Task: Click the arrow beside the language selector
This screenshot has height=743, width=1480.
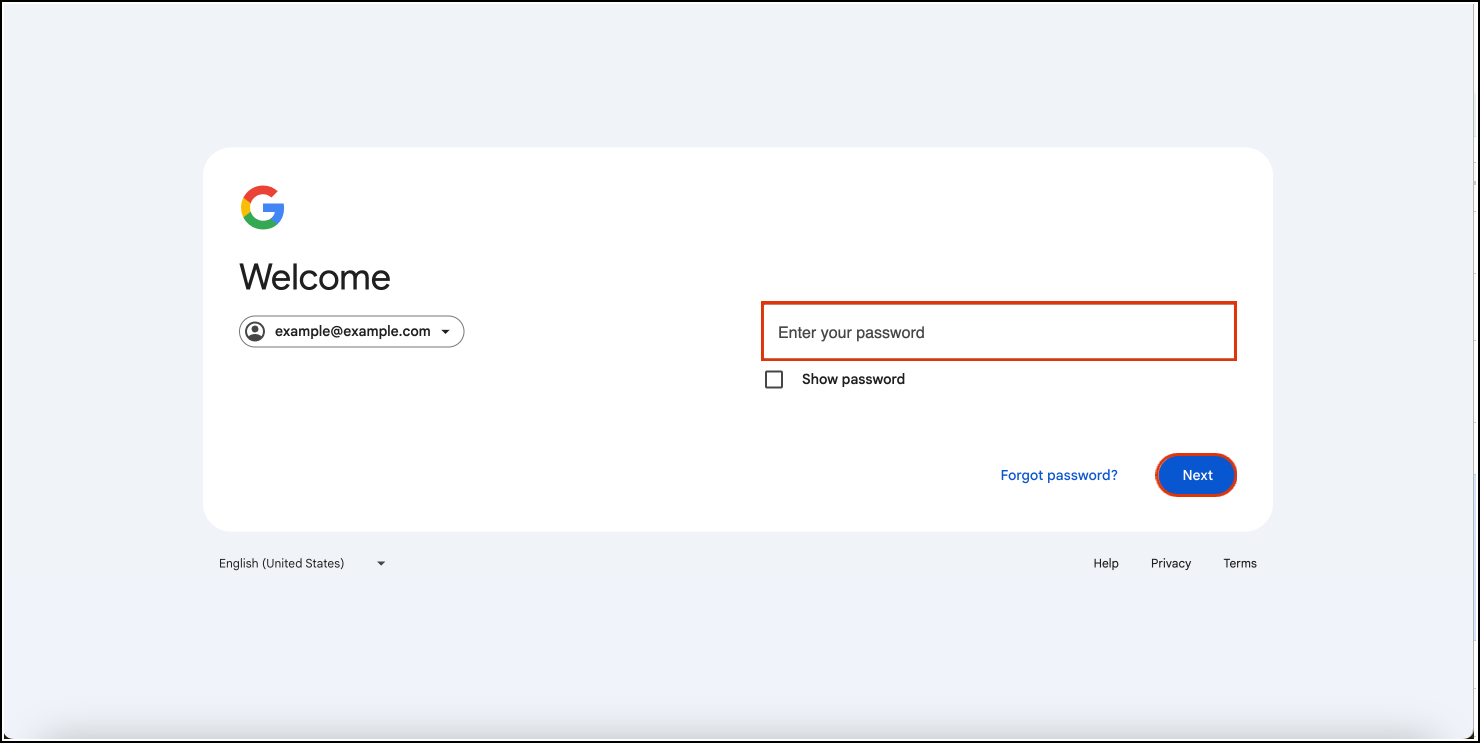Action: (381, 564)
